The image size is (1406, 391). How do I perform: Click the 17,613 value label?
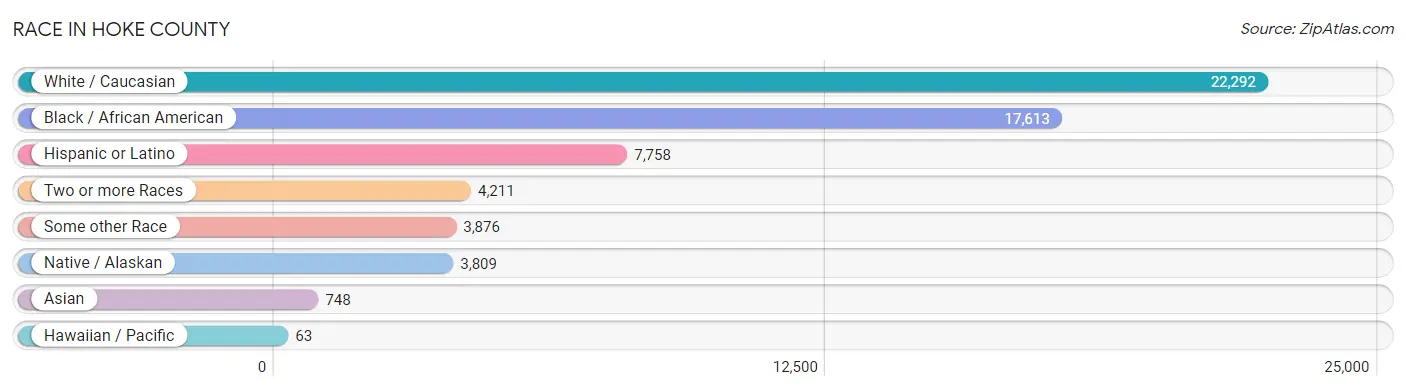tap(1027, 118)
